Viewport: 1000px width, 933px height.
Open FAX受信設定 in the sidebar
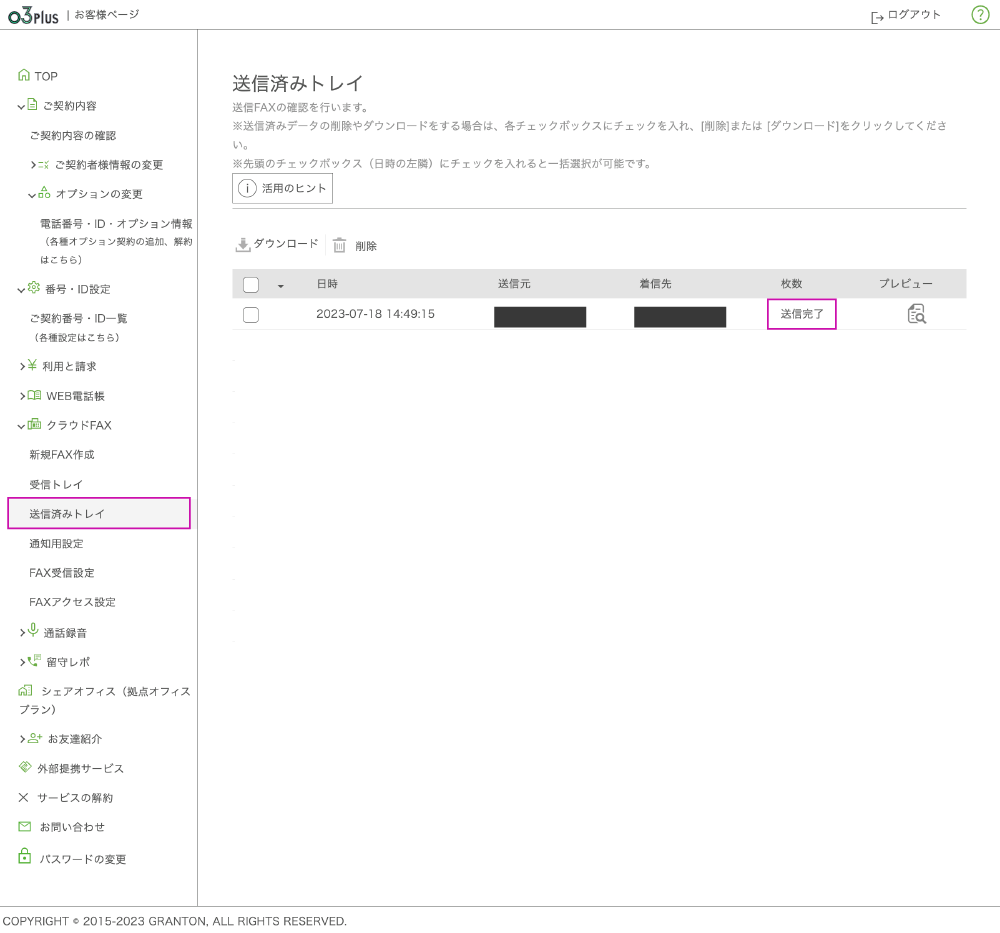(x=62, y=573)
